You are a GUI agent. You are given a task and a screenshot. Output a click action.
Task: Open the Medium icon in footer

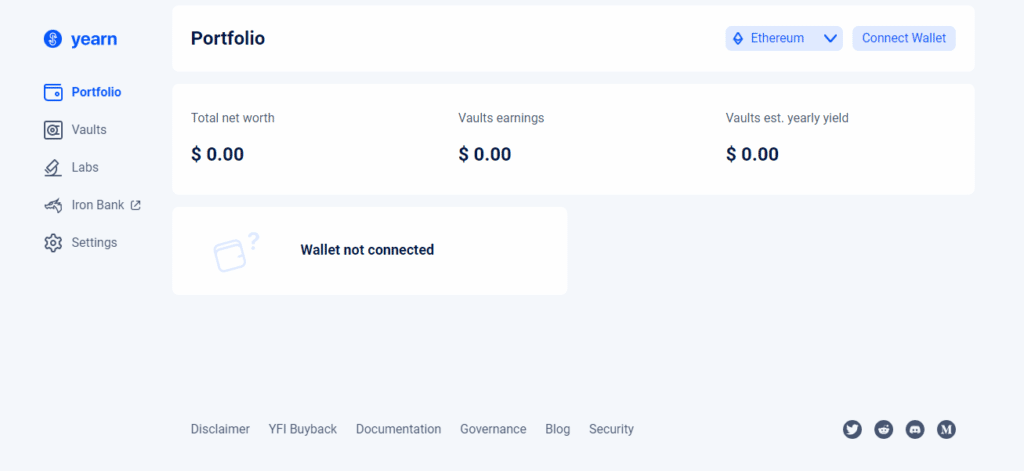[947, 429]
